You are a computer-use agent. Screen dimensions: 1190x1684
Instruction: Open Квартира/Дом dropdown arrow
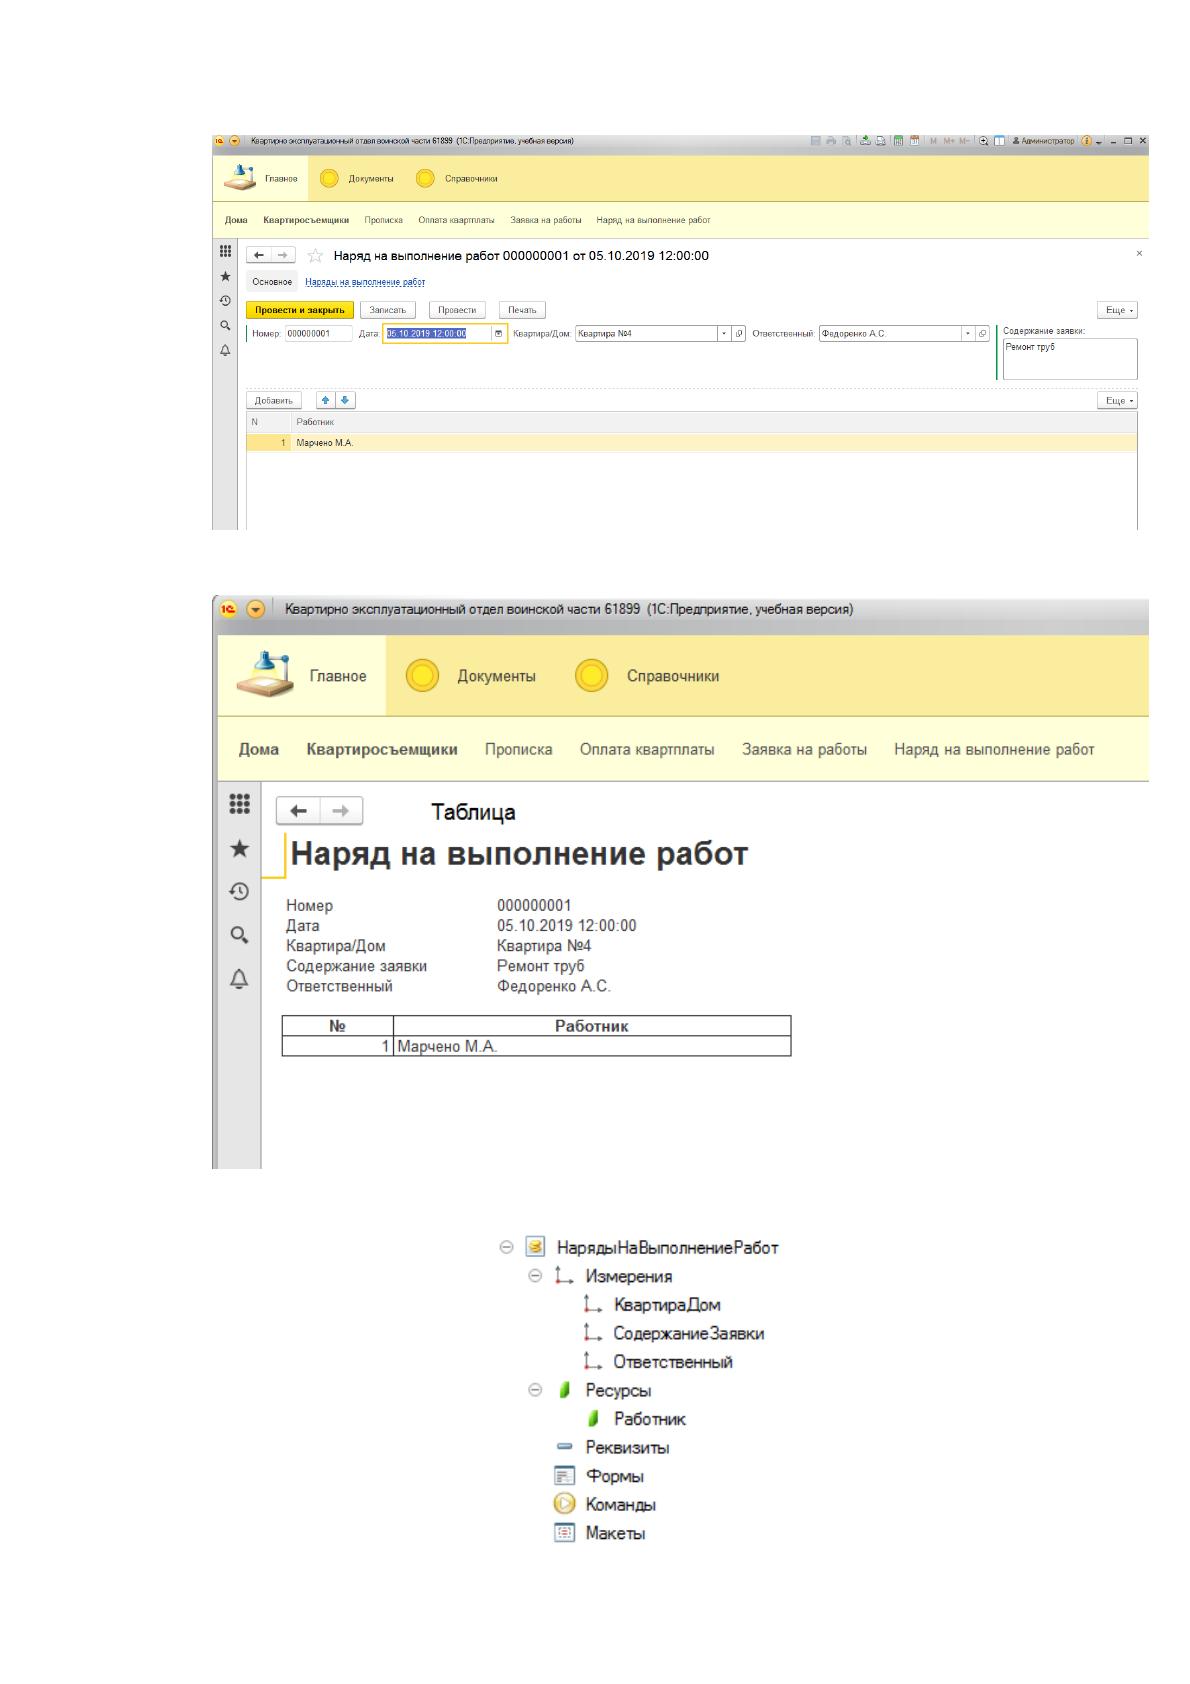[x=725, y=334]
